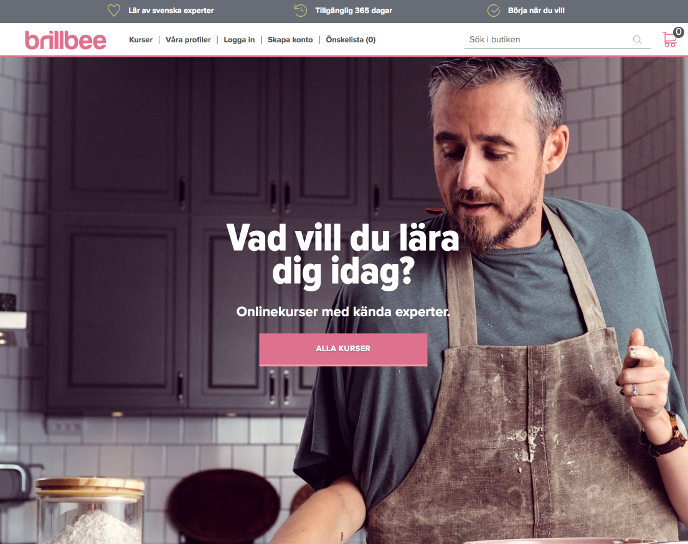Screen dimensions: 688x544
Task: Select Skapa konto link
Action: click(290, 39)
